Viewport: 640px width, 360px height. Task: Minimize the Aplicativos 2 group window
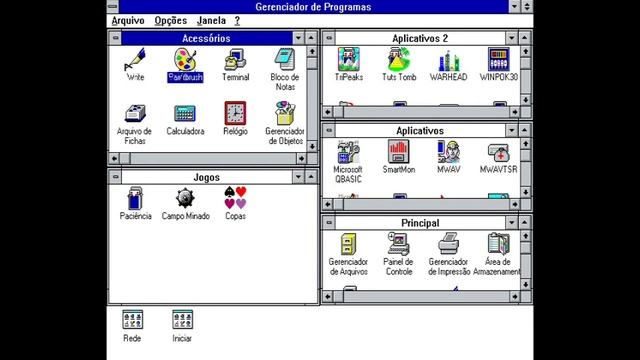(x=512, y=38)
